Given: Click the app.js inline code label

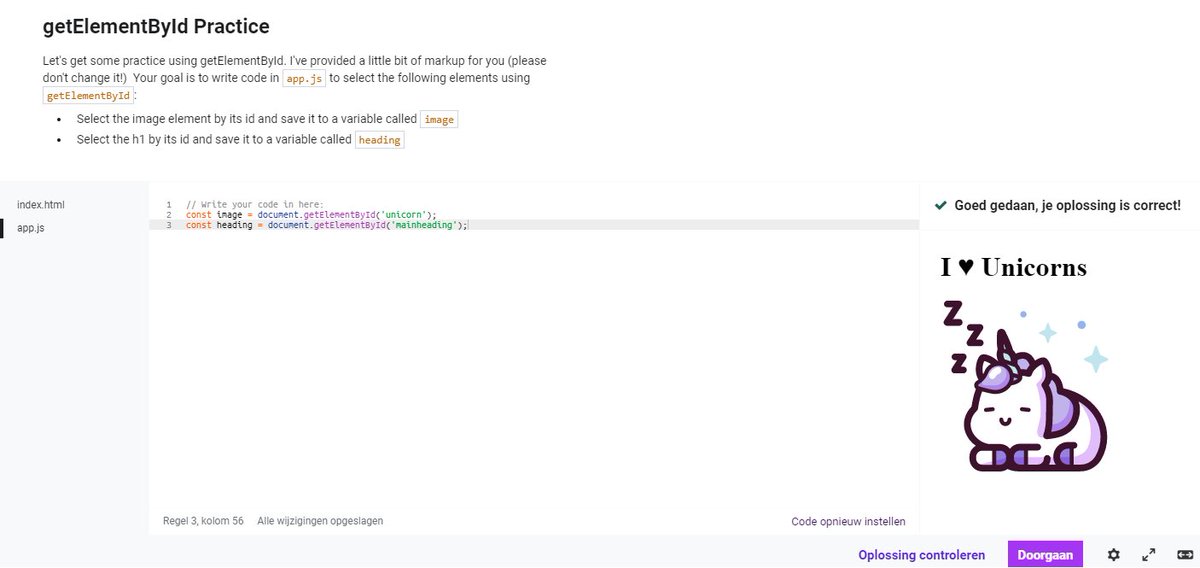Looking at the screenshot, I should [304, 78].
